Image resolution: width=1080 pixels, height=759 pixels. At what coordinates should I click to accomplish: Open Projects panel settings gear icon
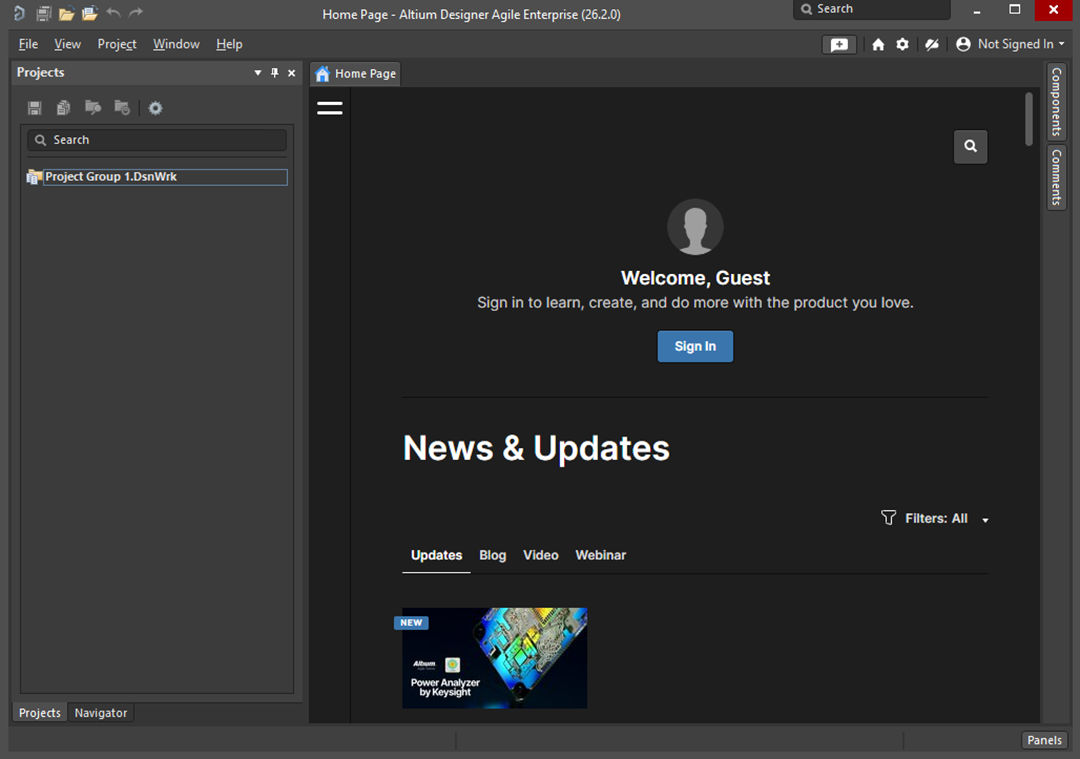[155, 108]
